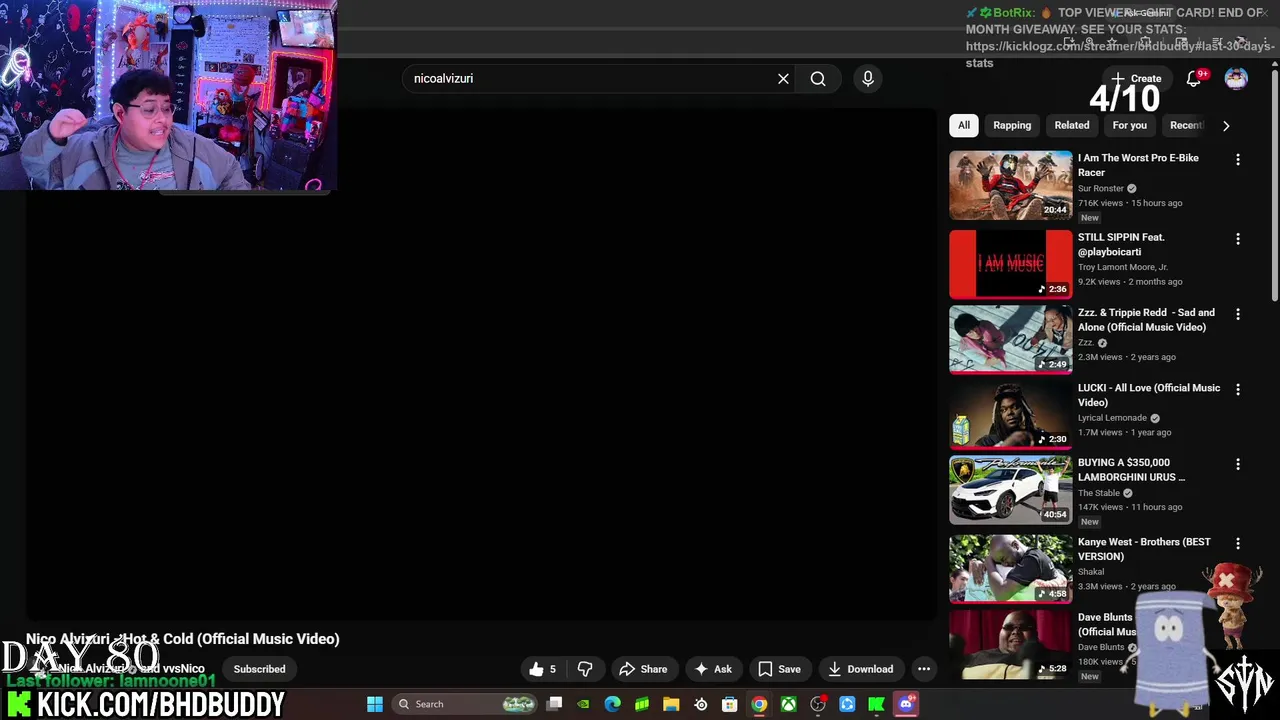Open options for BUYING A $350,000 LAMBORGHINI video
This screenshot has height=720, width=1280.
(1238, 464)
